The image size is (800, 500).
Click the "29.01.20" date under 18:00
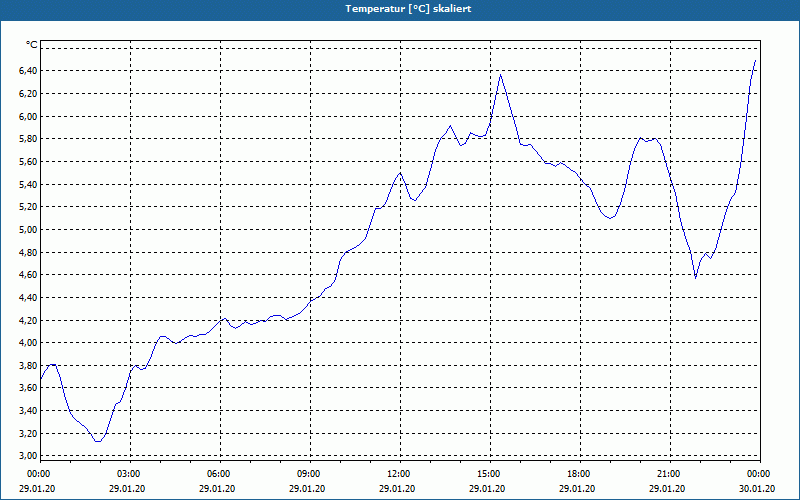pos(577,489)
